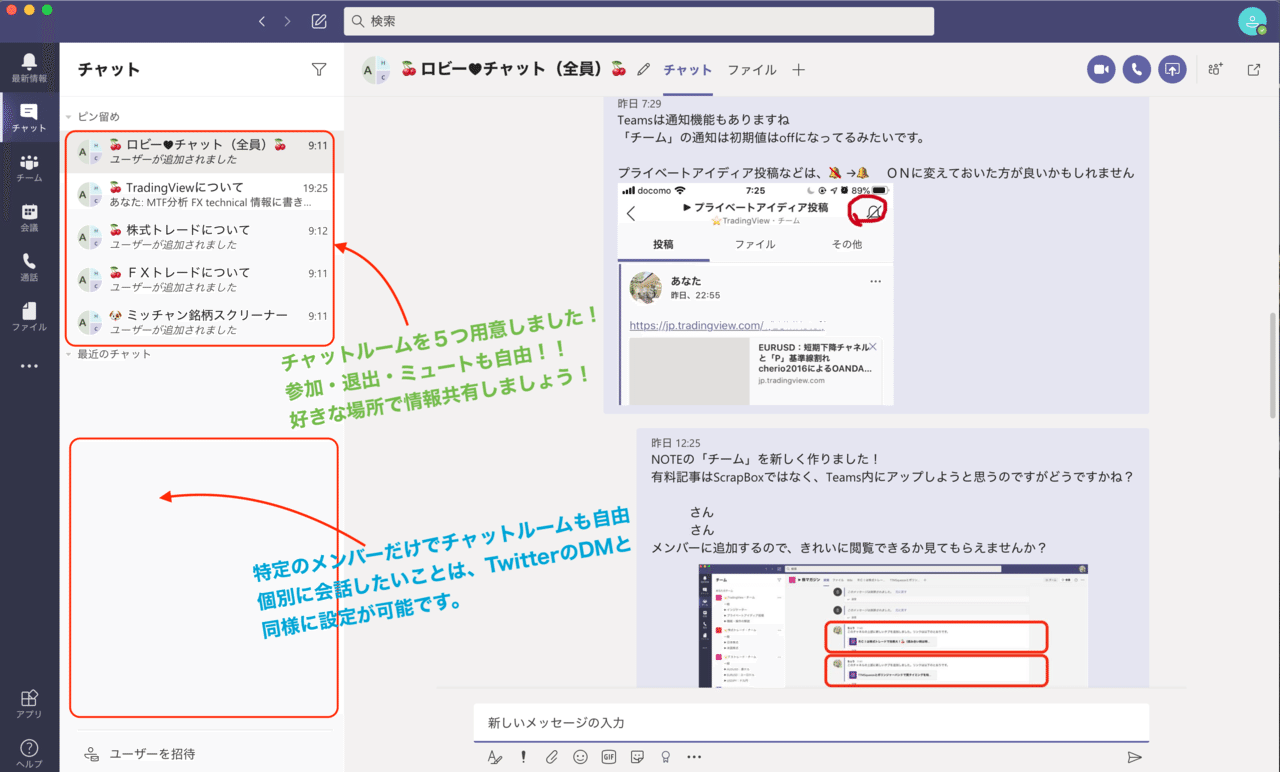Mark message as important exclamation icon
The height and width of the screenshot is (772, 1280).
[523, 757]
